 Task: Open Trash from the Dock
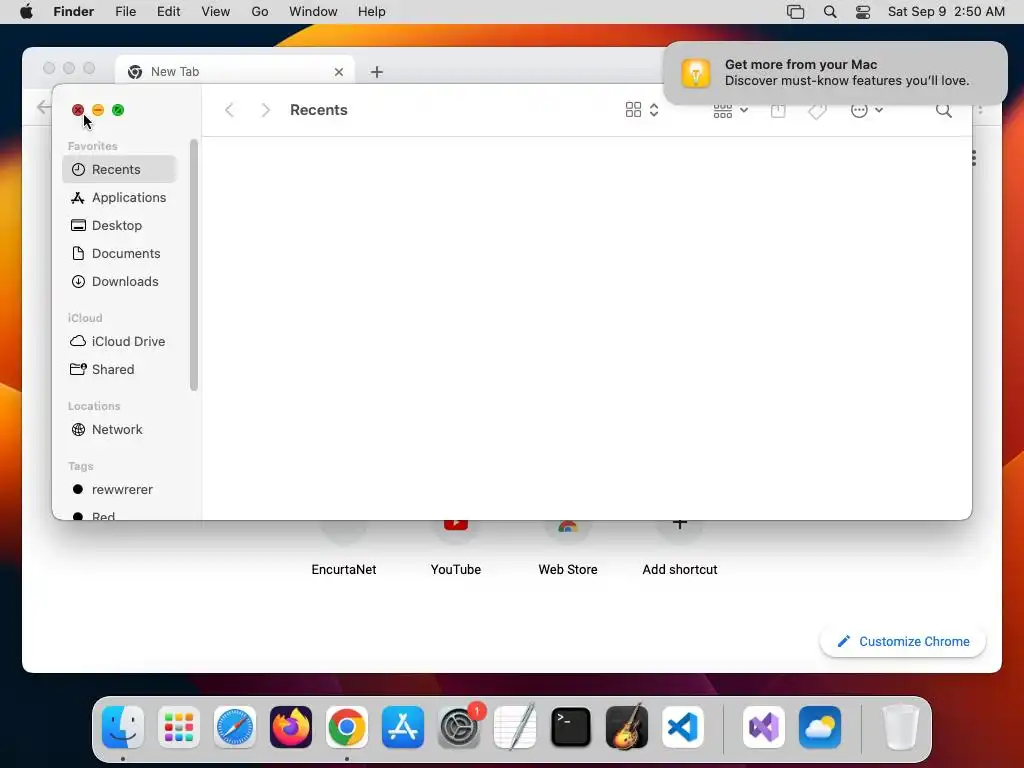(x=901, y=727)
